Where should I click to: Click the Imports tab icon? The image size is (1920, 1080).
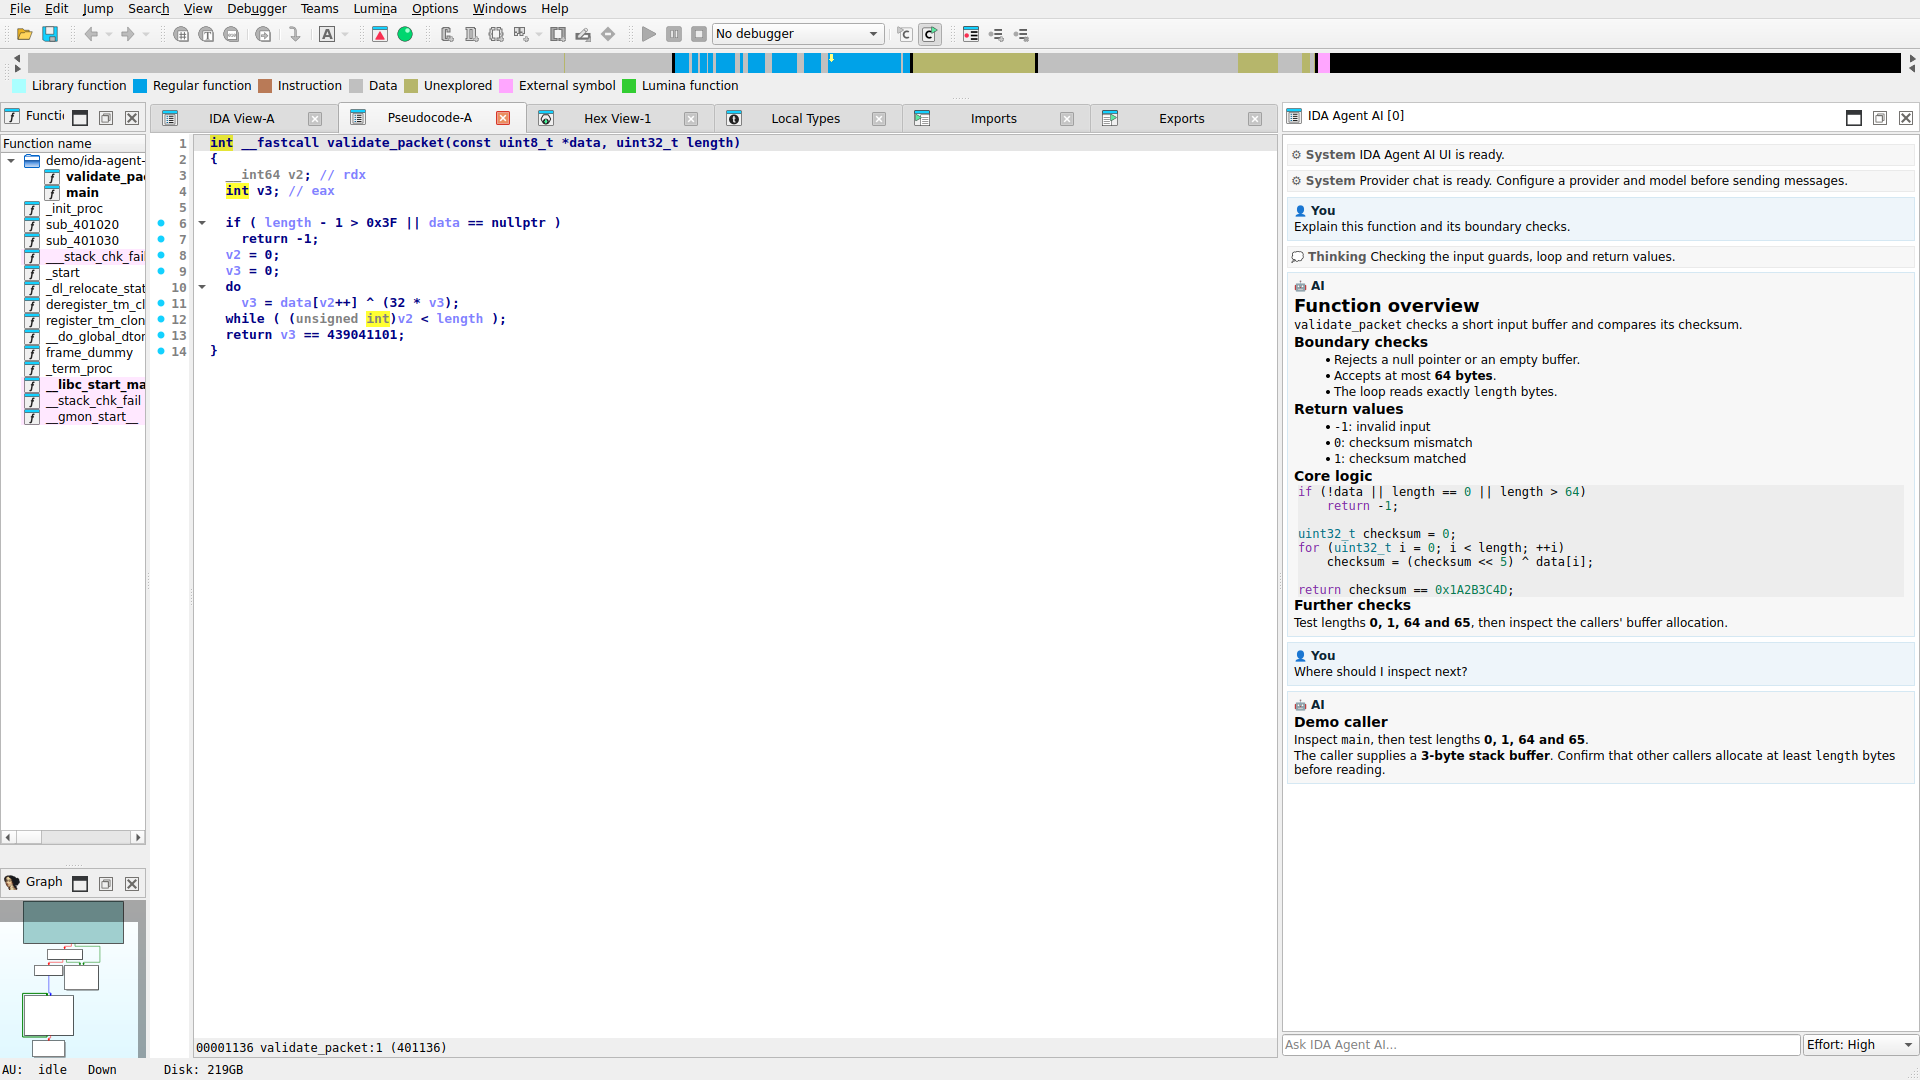(x=922, y=118)
